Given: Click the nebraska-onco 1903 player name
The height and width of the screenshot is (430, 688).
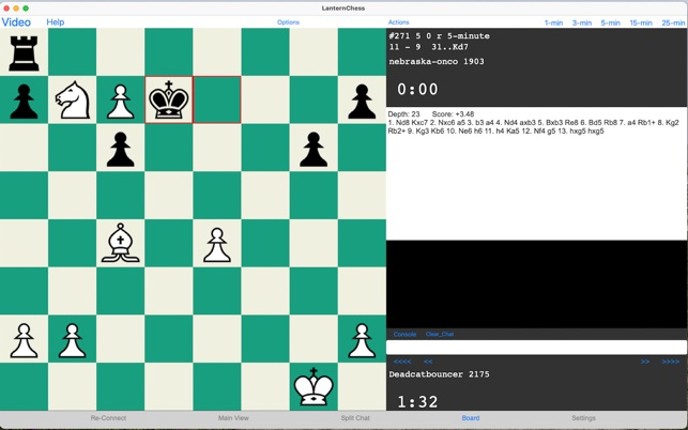Looking at the screenshot, I should pos(437,61).
